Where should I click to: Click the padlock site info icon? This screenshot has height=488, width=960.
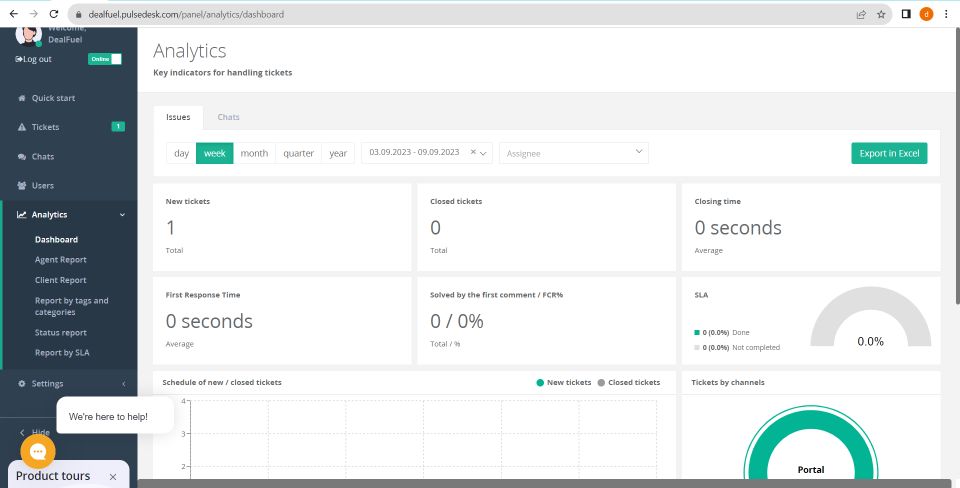(78, 14)
